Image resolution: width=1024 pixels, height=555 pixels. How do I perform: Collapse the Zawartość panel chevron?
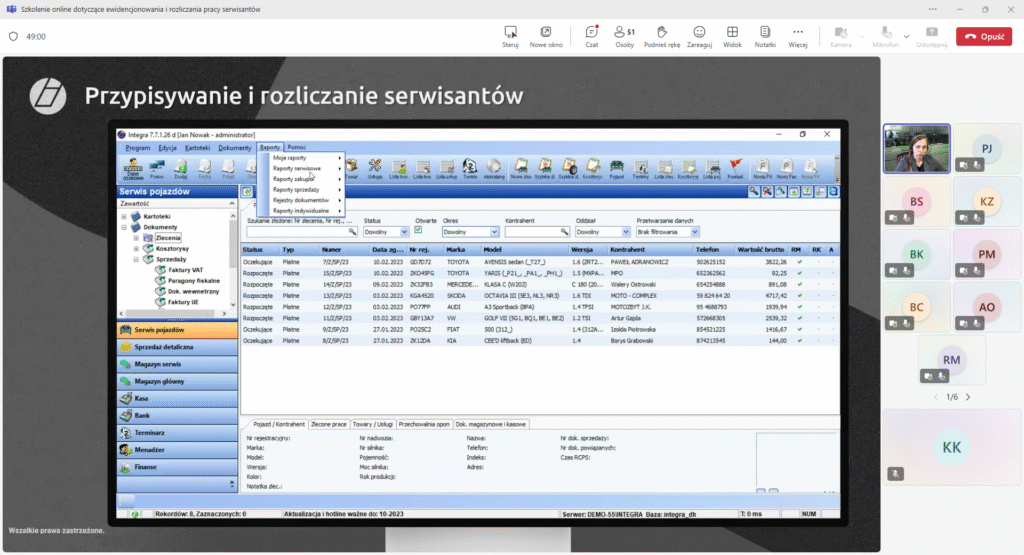click(231, 204)
